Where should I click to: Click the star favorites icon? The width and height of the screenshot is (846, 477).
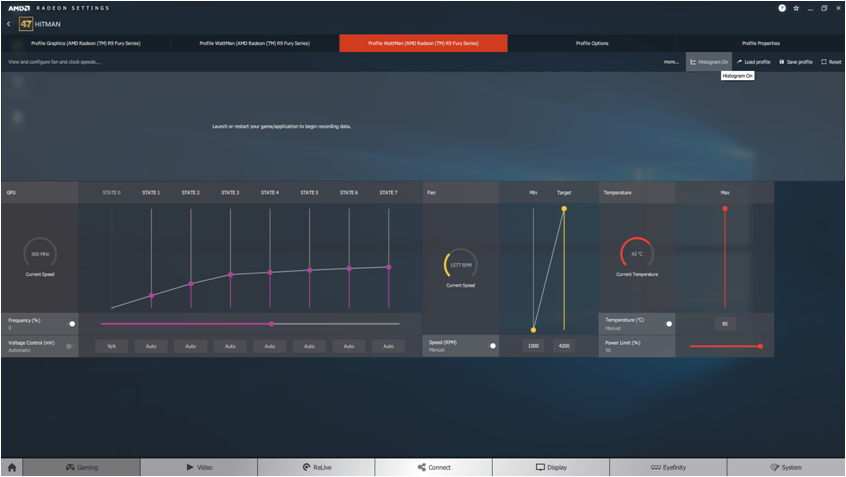point(796,8)
